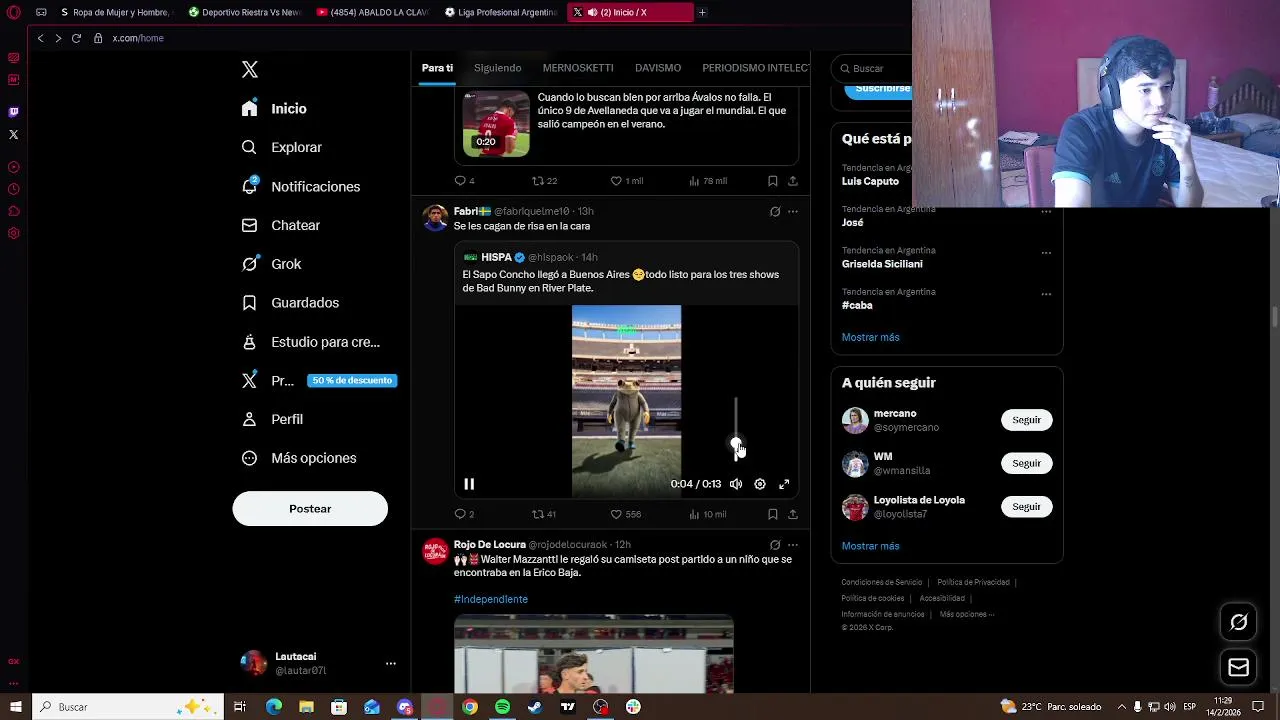The height and width of the screenshot is (720, 1280).
Task: Open more options on Rojo De Locura post
Action: (792, 545)
